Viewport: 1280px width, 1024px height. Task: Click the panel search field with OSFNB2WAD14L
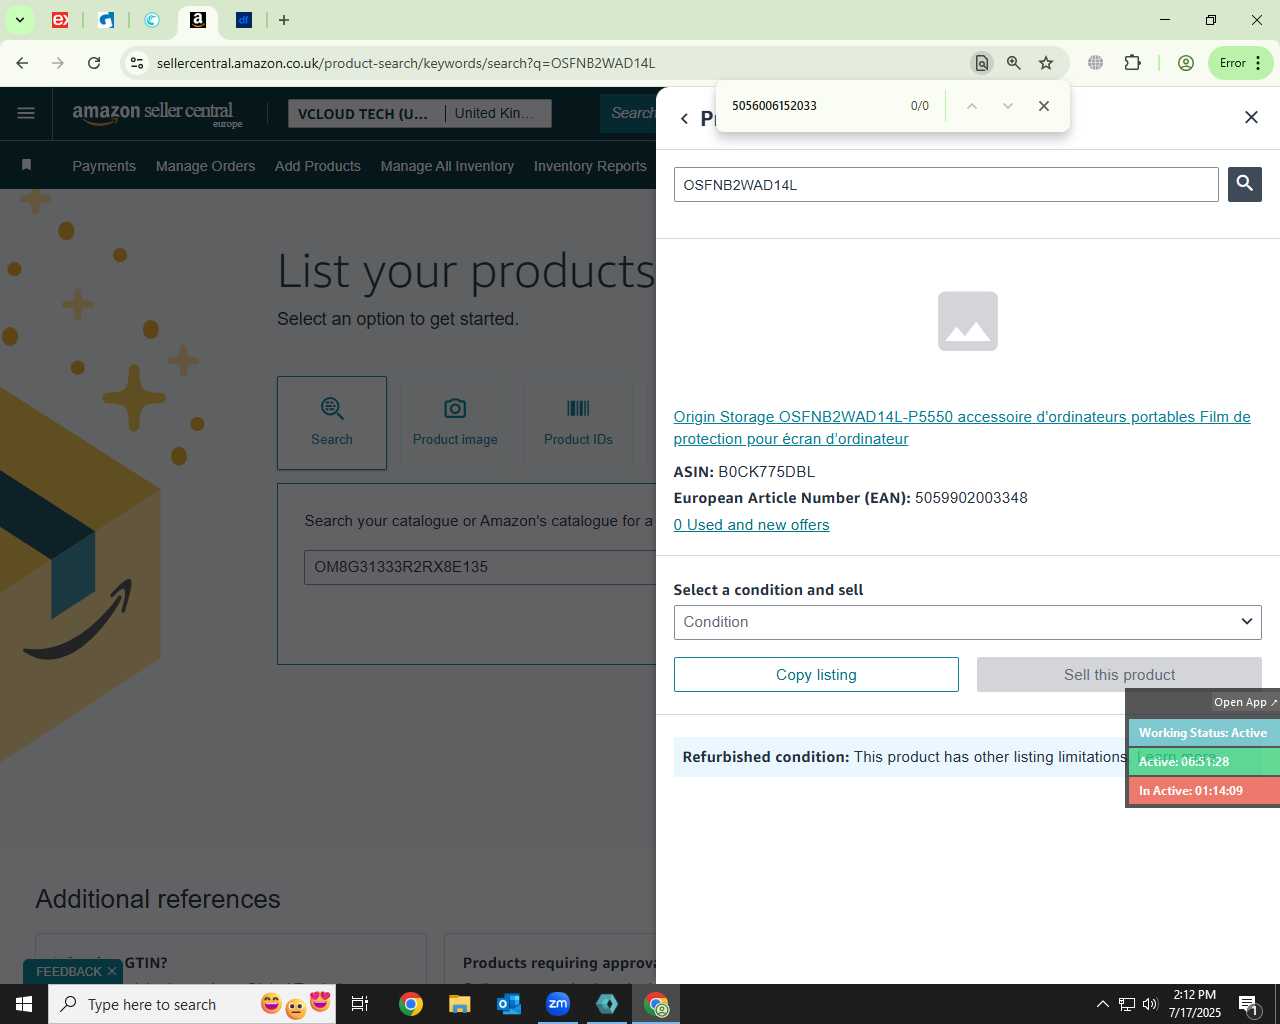946,185
